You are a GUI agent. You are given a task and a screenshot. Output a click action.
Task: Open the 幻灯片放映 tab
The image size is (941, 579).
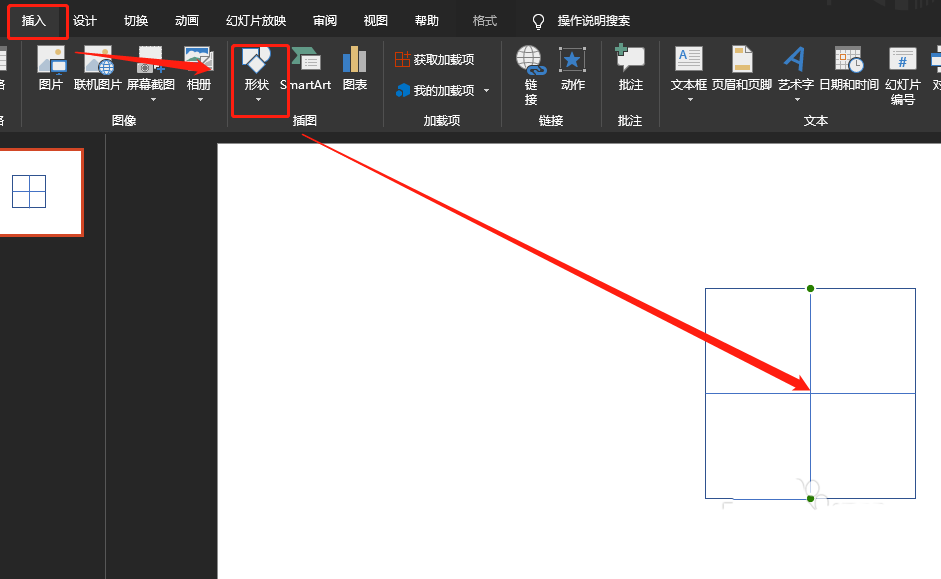[x=256, y=21]
